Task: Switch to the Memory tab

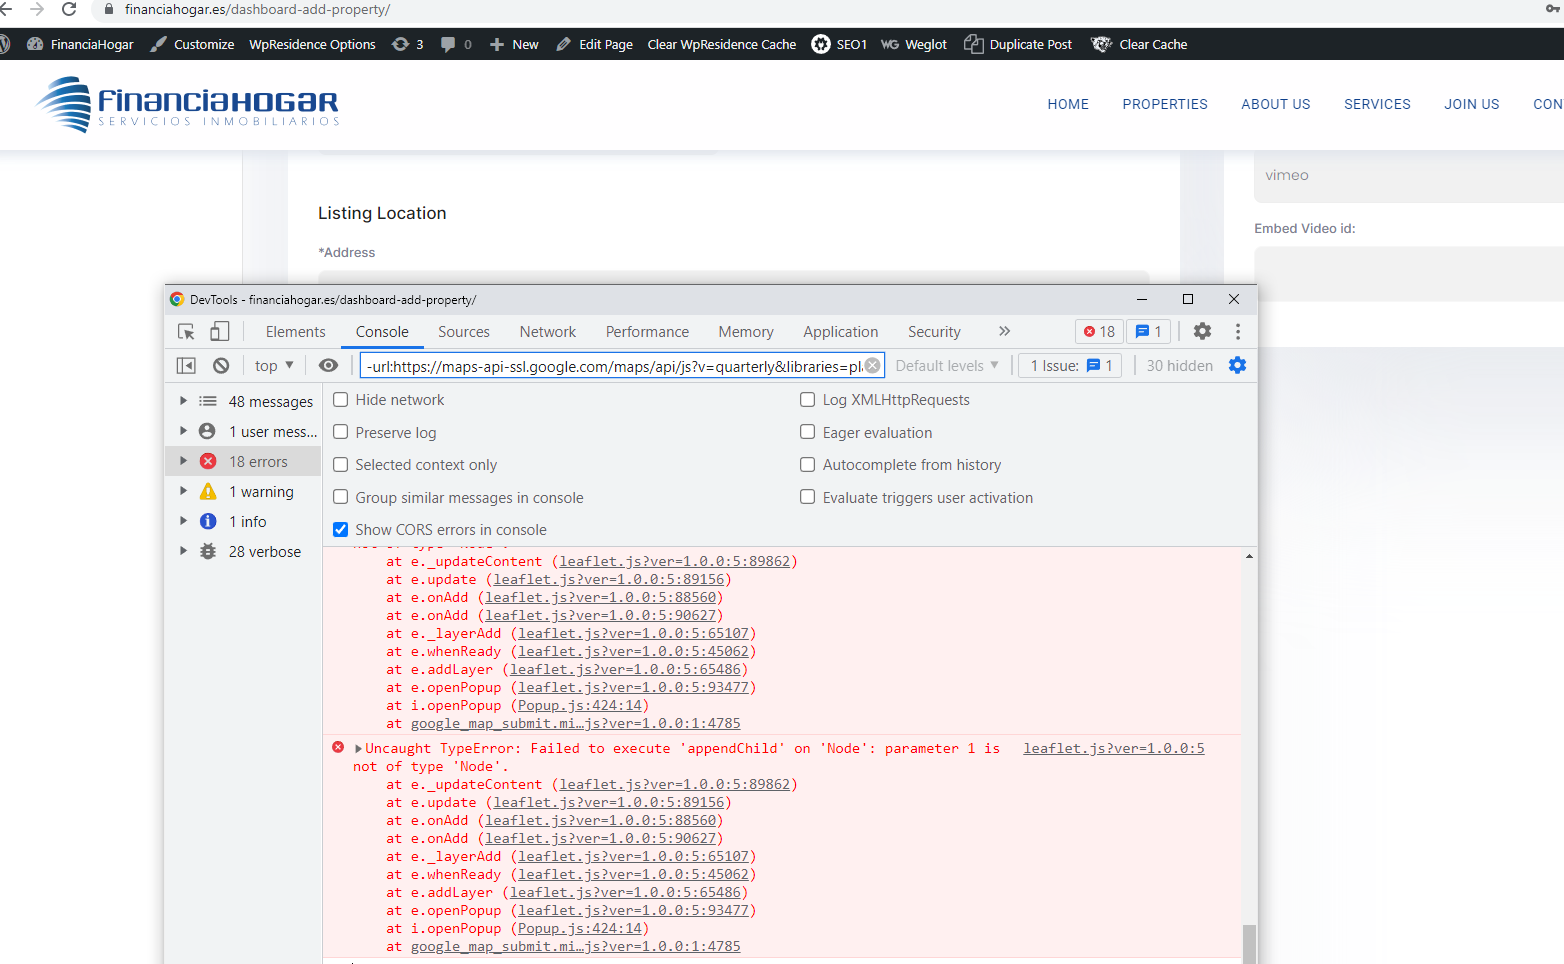Action: [x=746, y=332]
